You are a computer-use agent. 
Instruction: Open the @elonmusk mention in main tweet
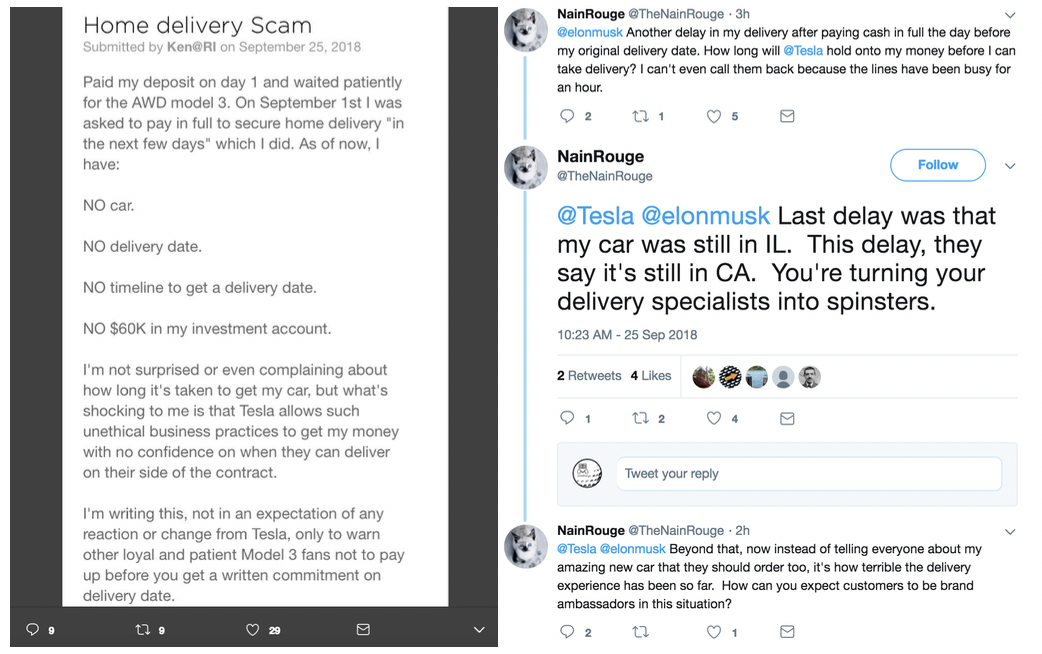coord(705,216)
